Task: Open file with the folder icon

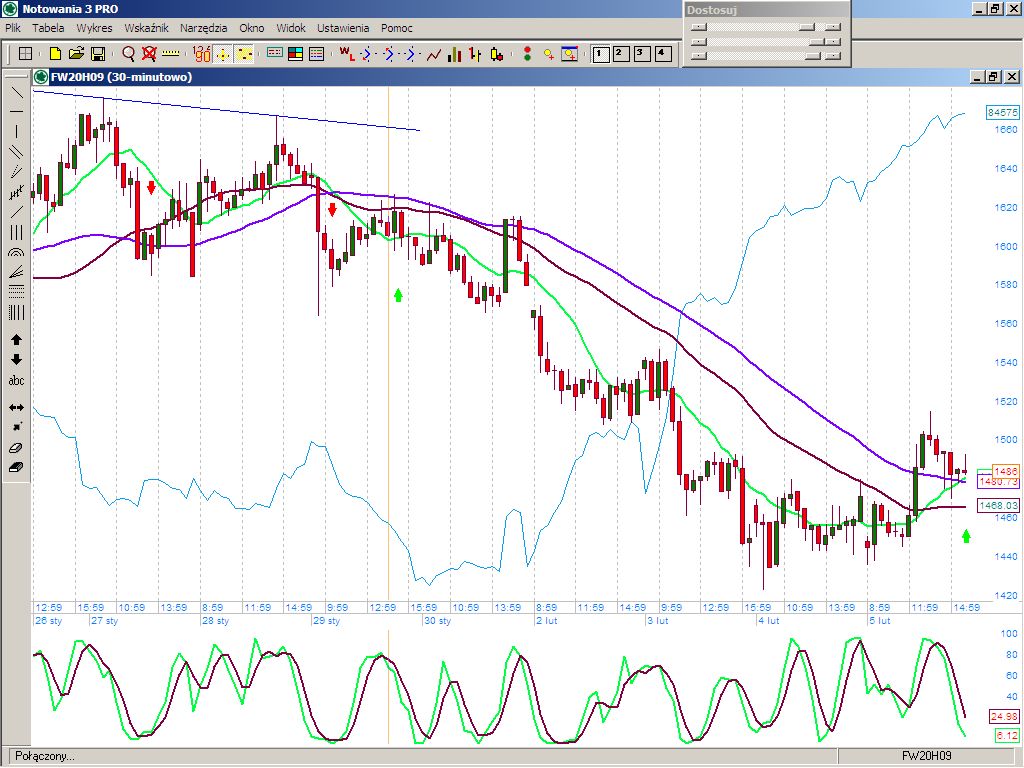Action: click(76, 54)
